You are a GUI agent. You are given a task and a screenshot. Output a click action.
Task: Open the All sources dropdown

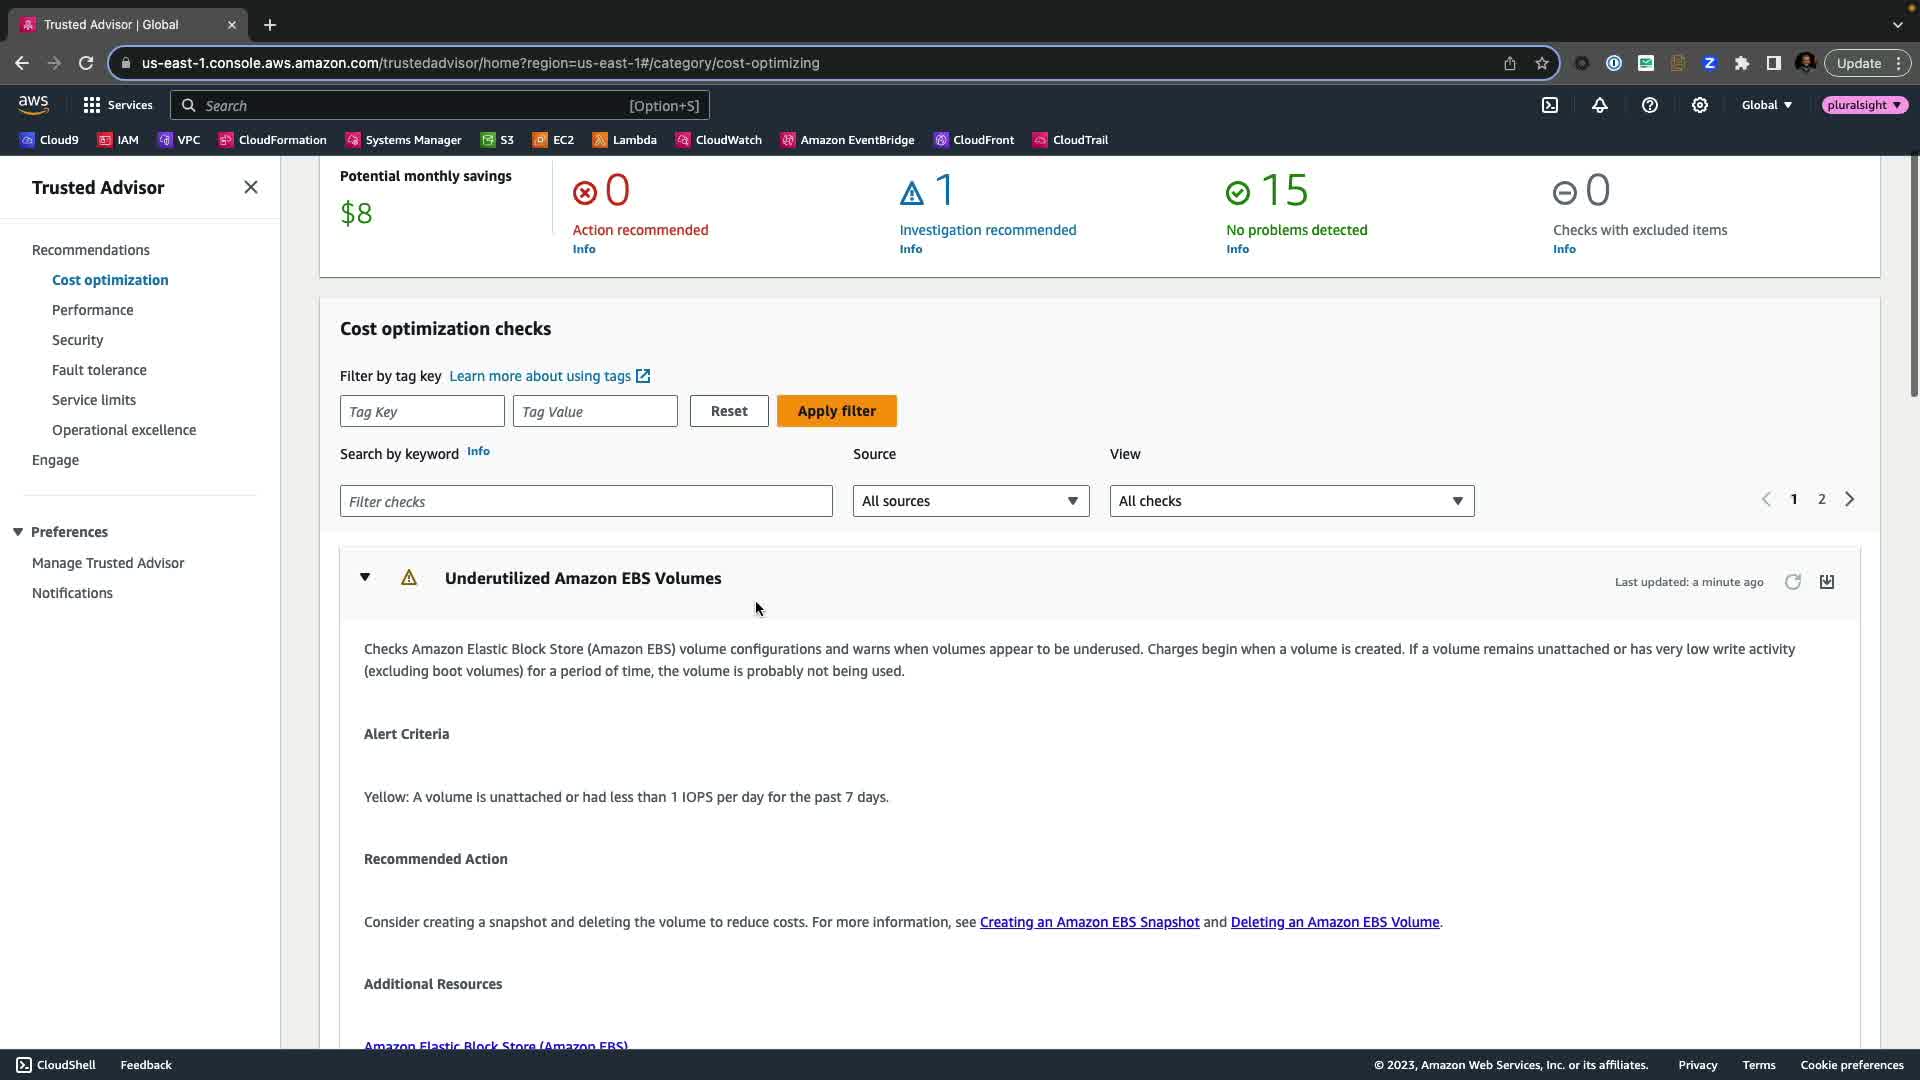(970, 501)
